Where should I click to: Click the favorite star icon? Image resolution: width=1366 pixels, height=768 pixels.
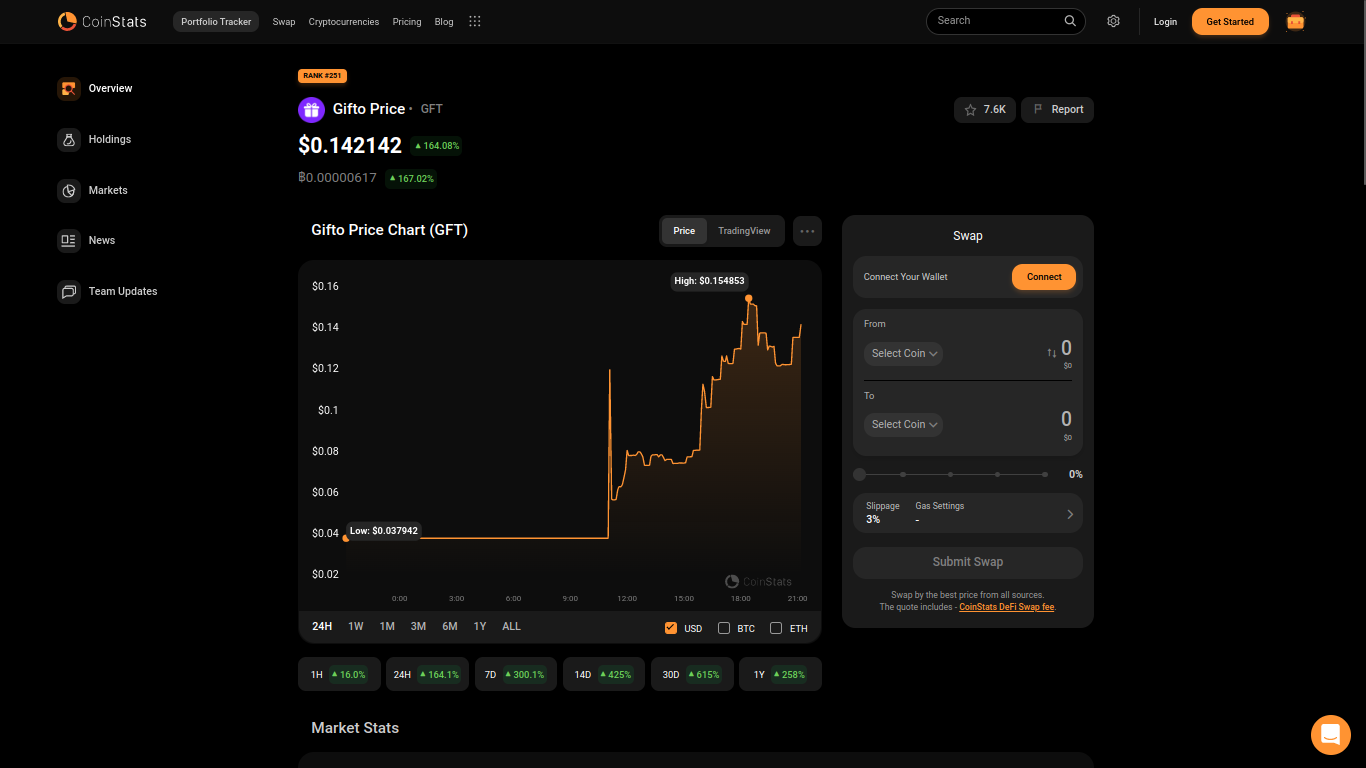tap(970, 110)
